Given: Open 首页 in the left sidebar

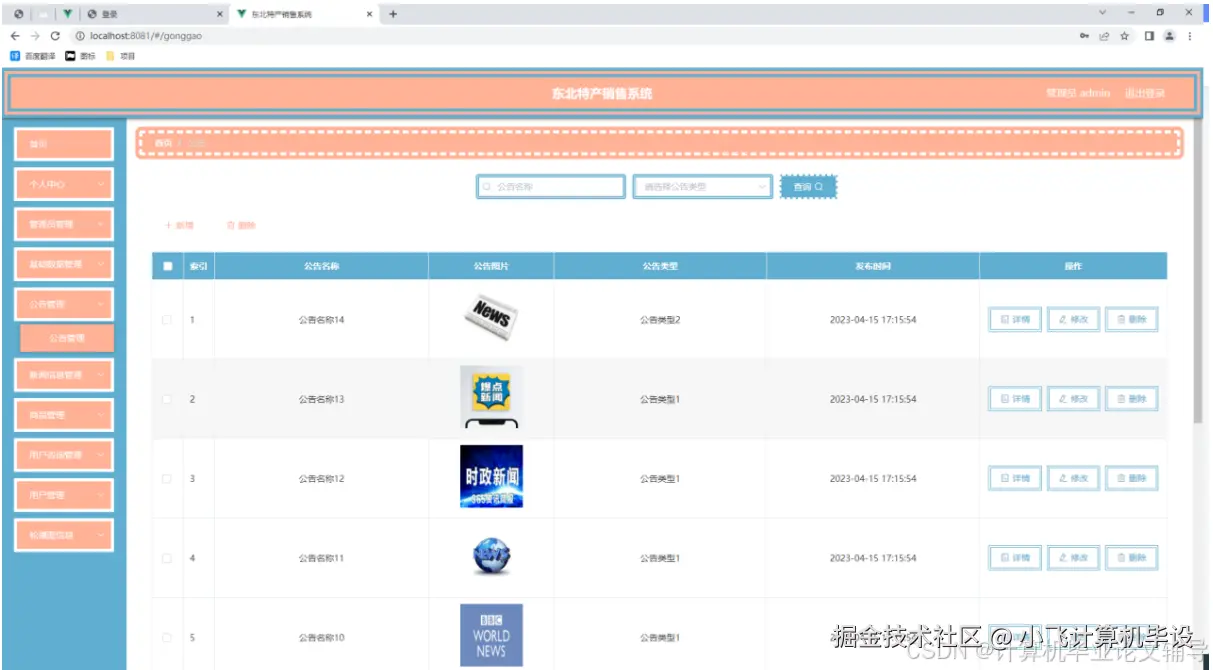Looking at the screenshot, I should click(64, 144).
